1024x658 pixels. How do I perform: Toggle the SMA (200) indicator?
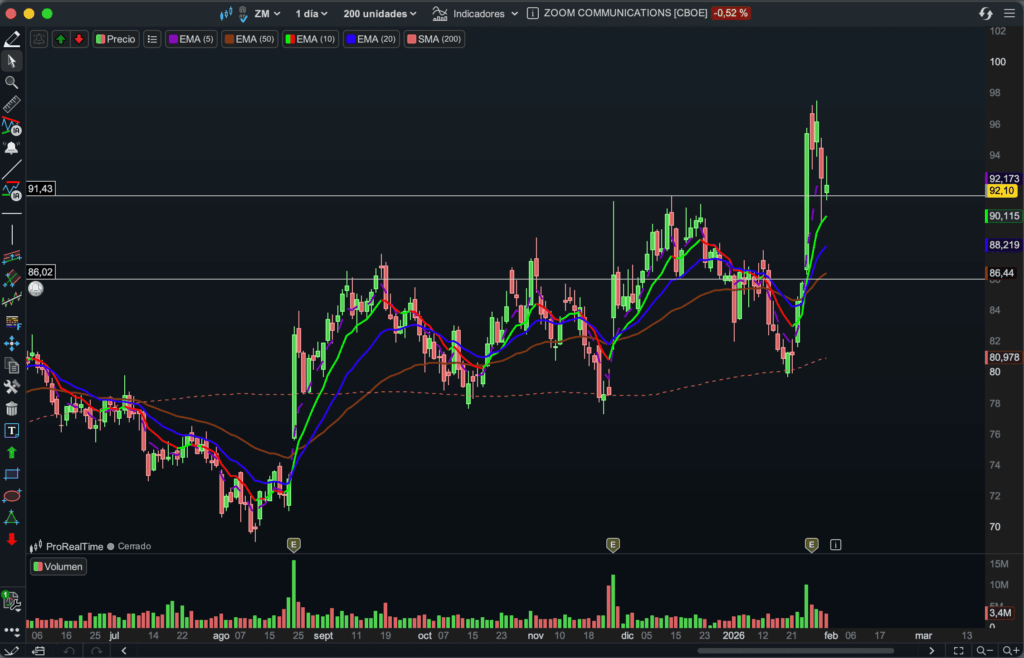[x=434, y=39]
